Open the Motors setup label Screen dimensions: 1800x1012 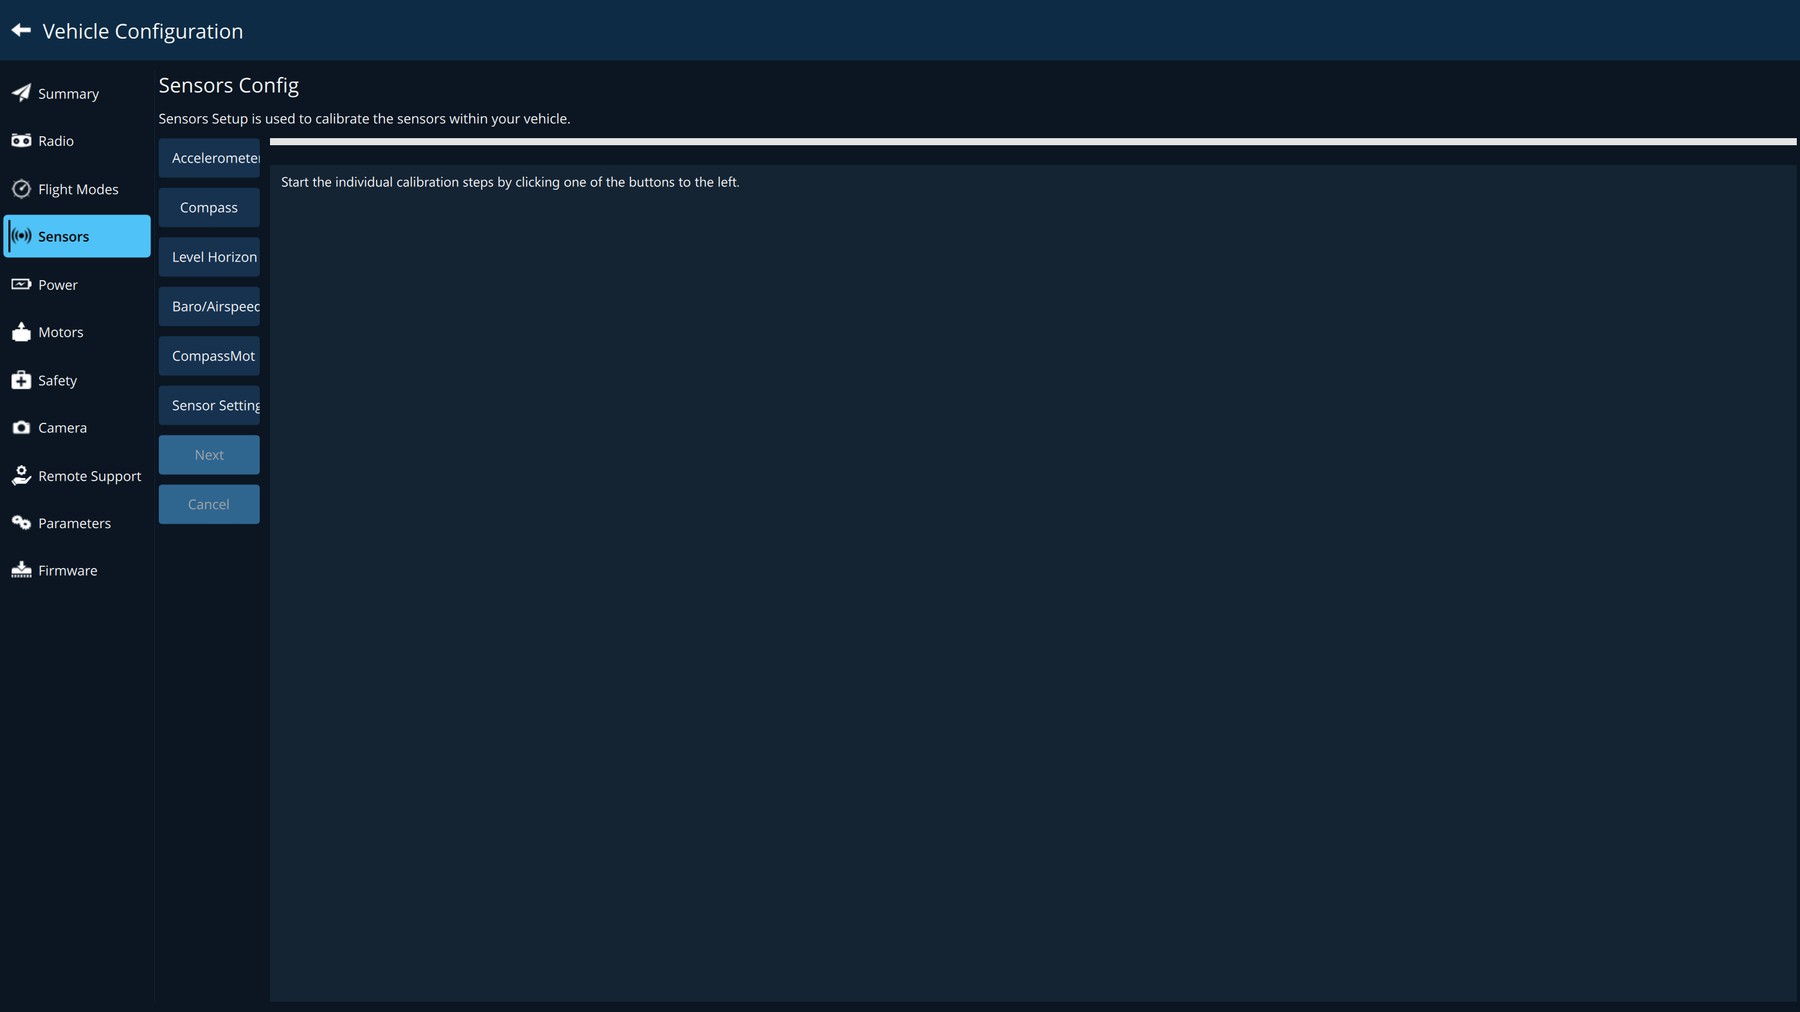click(61, 332)
